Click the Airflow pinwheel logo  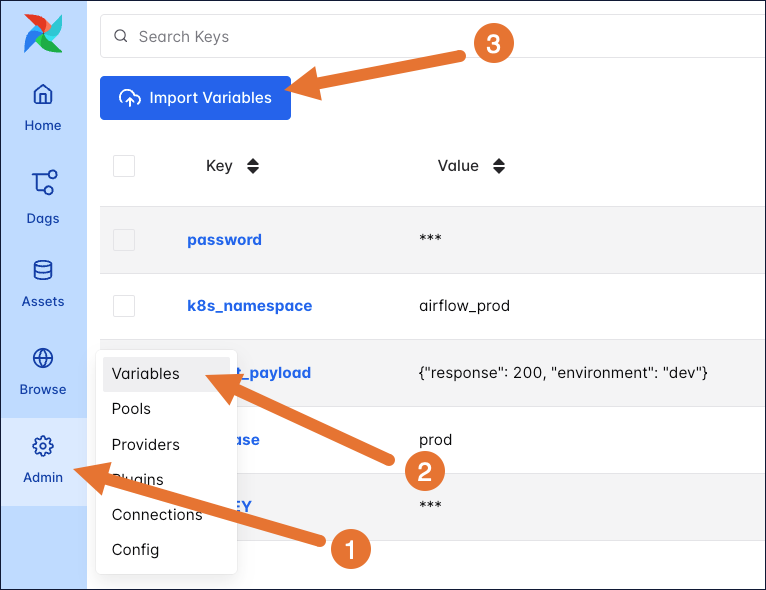[43, 33]
